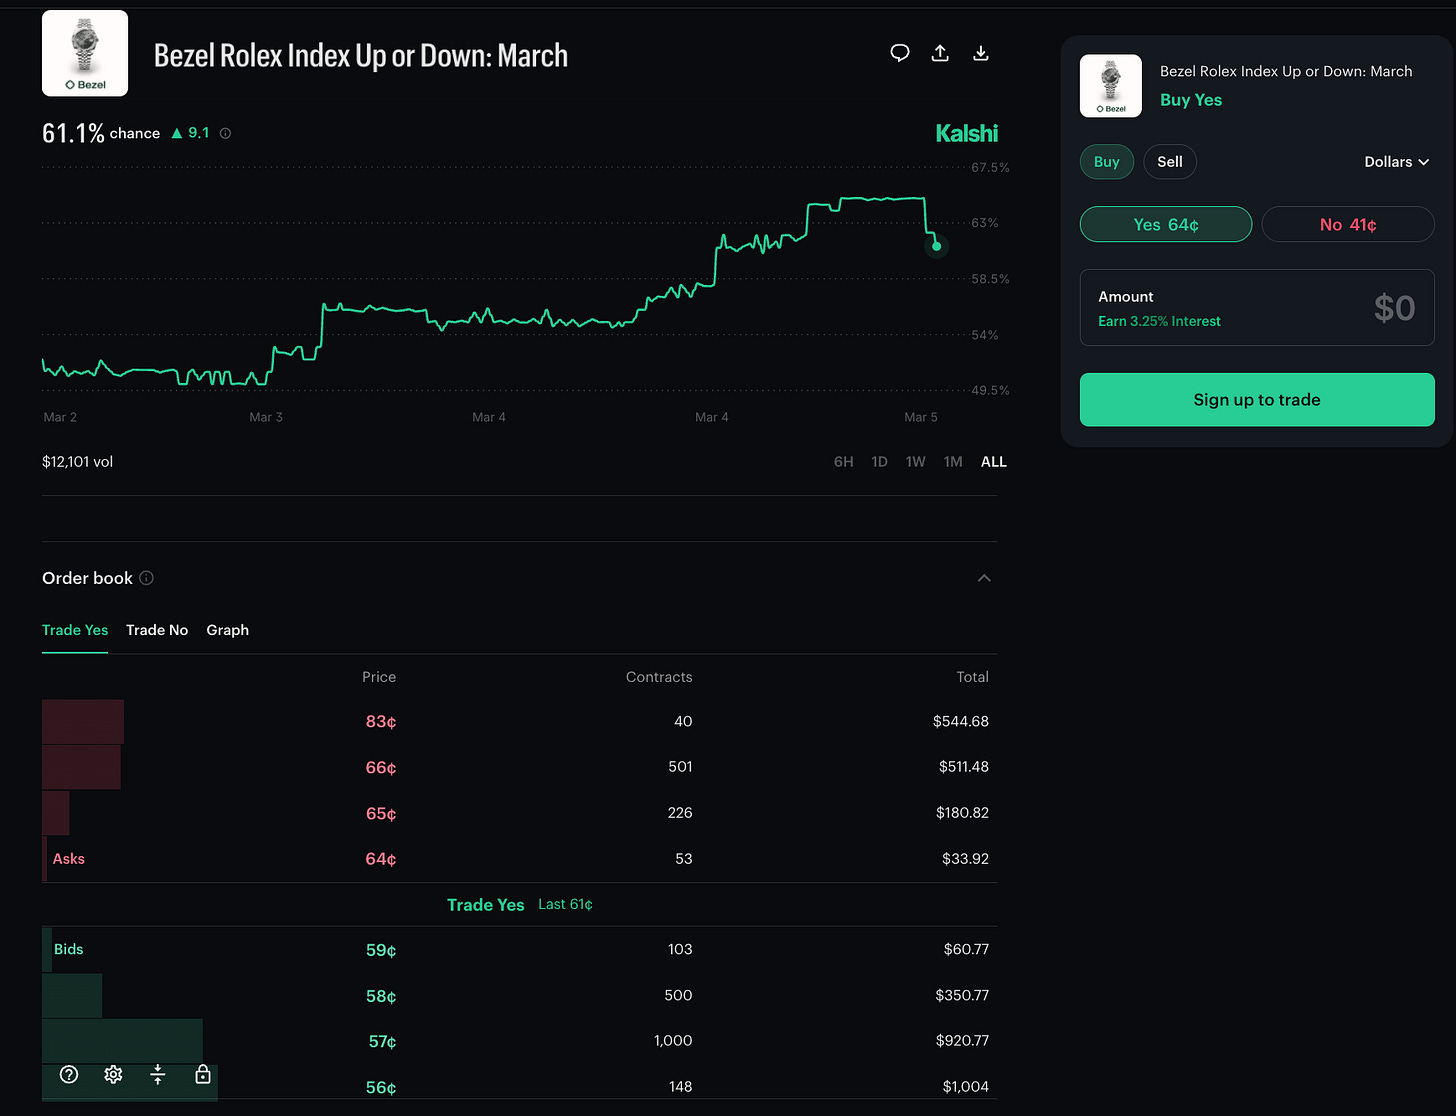The height and width of the screenshot is (1116, 1456).
Task: Click the center-align spread icon
Action: [x=157, y=1074]
